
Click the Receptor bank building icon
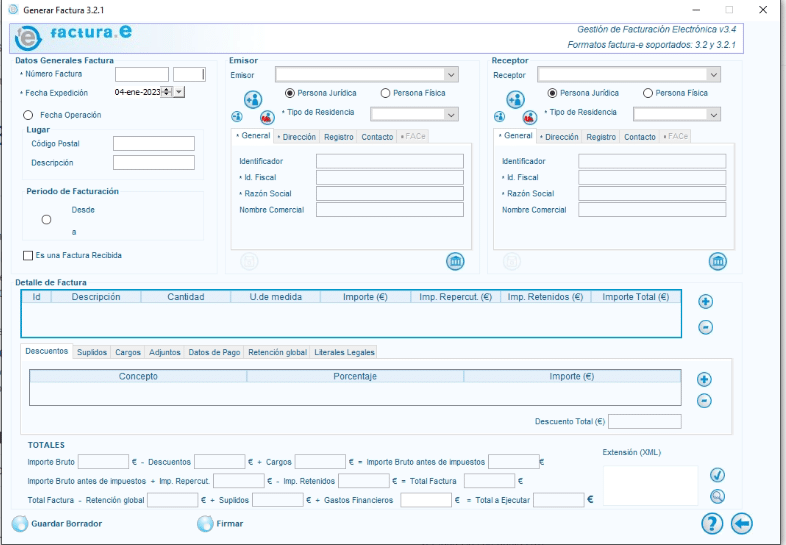point(717,261)
